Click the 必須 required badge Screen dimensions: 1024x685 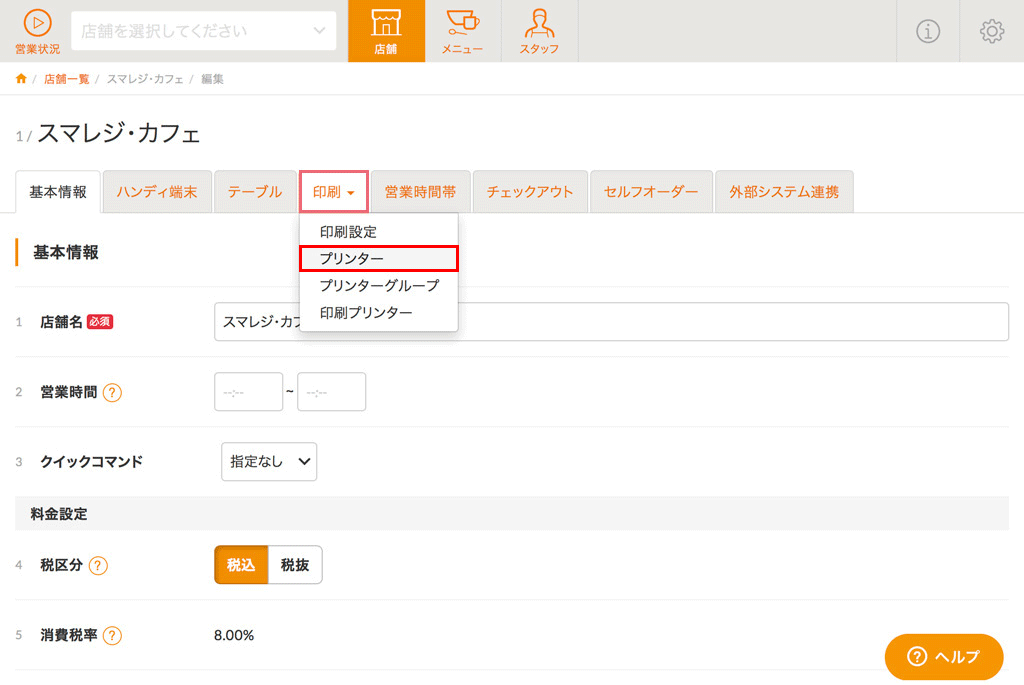pyautogui.click(x=100, y=322)
